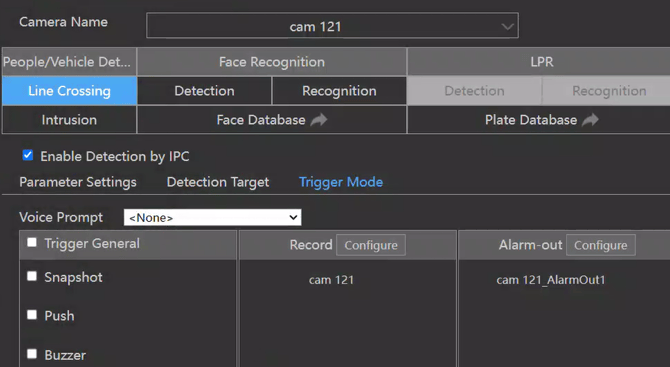Viewport: 670px width, 367px height.
Task: Click the Alarm-out column header text
Action: 530,245
